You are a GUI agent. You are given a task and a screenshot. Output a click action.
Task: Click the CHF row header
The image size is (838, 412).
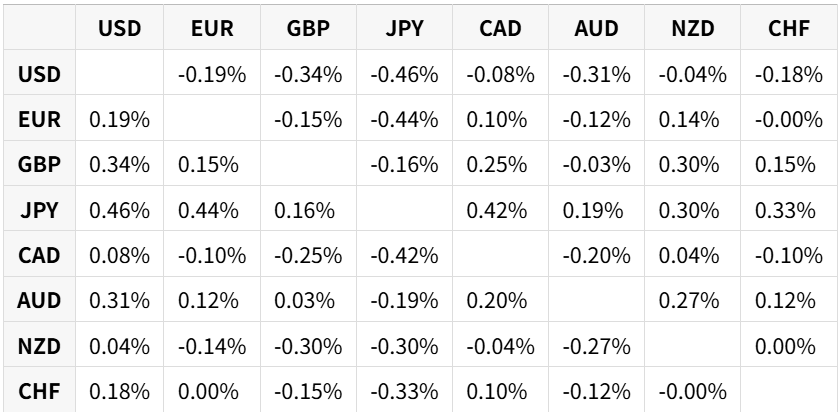click(39, 389)
